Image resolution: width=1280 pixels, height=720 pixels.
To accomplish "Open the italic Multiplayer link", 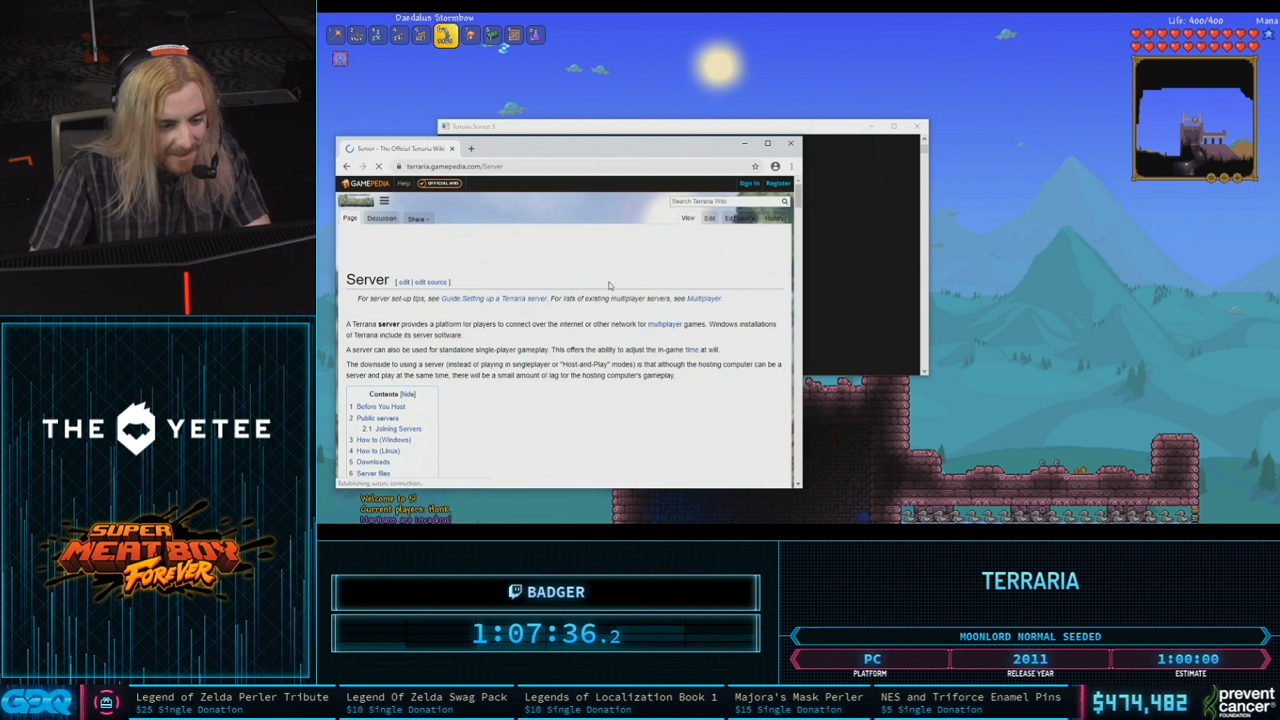I will (x=704, y=298).
